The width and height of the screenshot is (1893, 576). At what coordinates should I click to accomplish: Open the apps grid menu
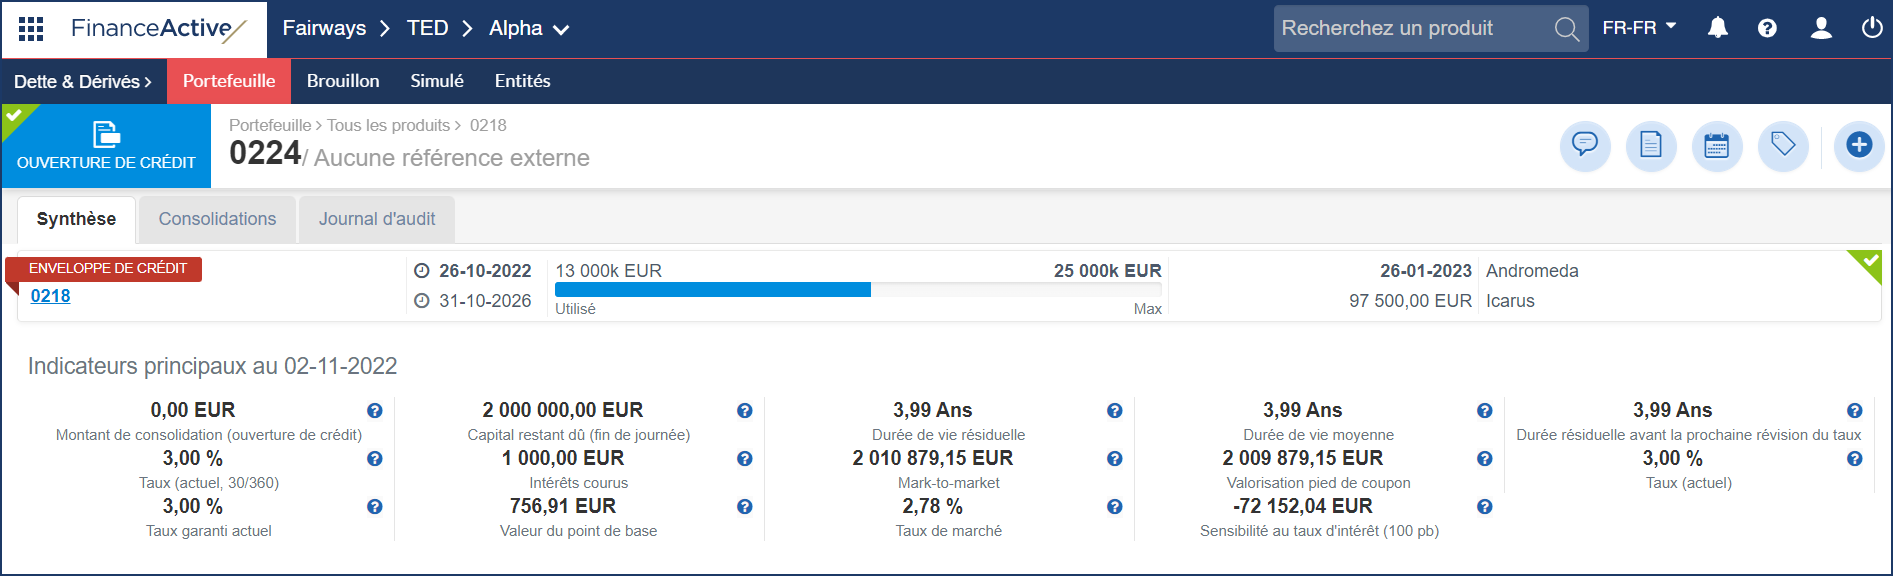click(x=31, y=29)
